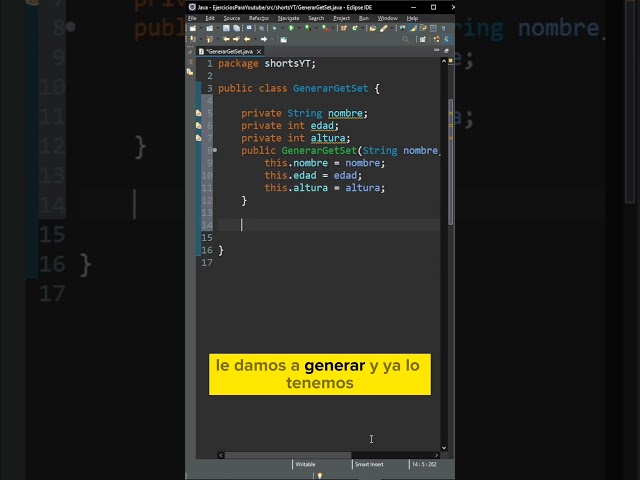This screenshot has width=640, height=480.
Task: Click the editor scroll-down arrow
Action: (x=444, y=448)
